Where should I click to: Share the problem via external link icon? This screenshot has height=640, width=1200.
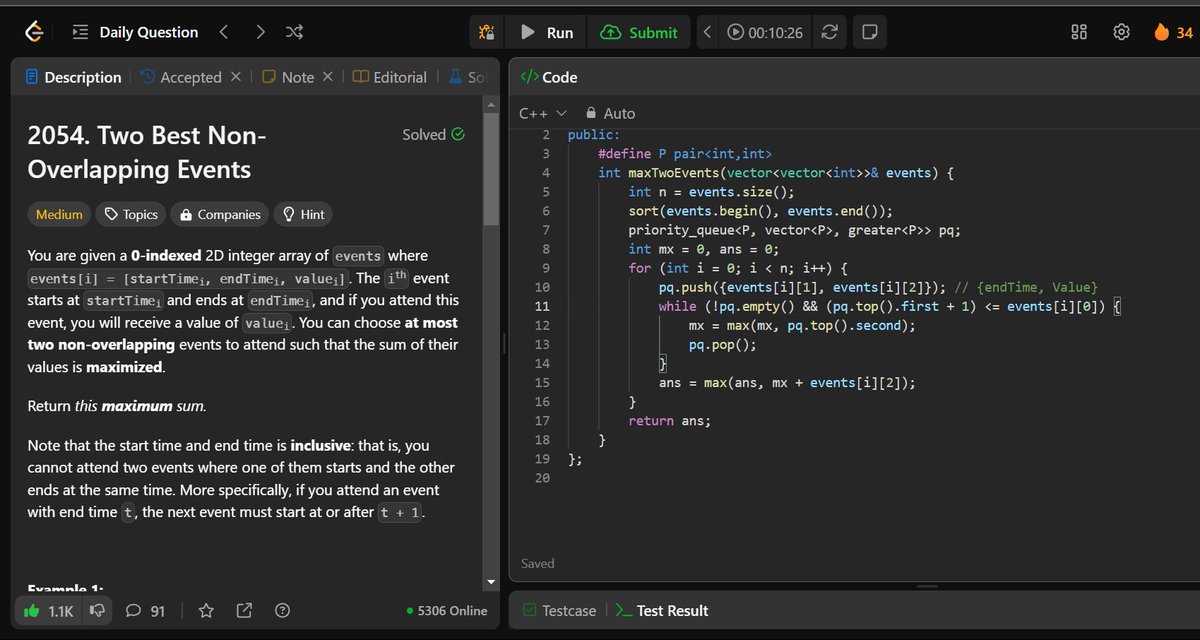[x=244, y=611]
